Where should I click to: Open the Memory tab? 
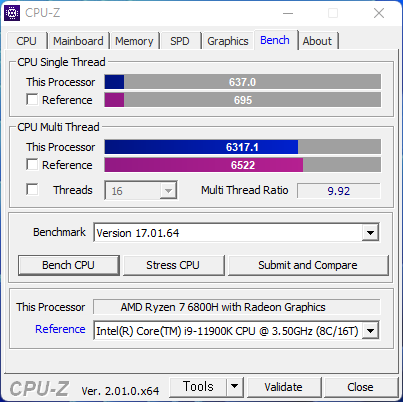point(134,41)
